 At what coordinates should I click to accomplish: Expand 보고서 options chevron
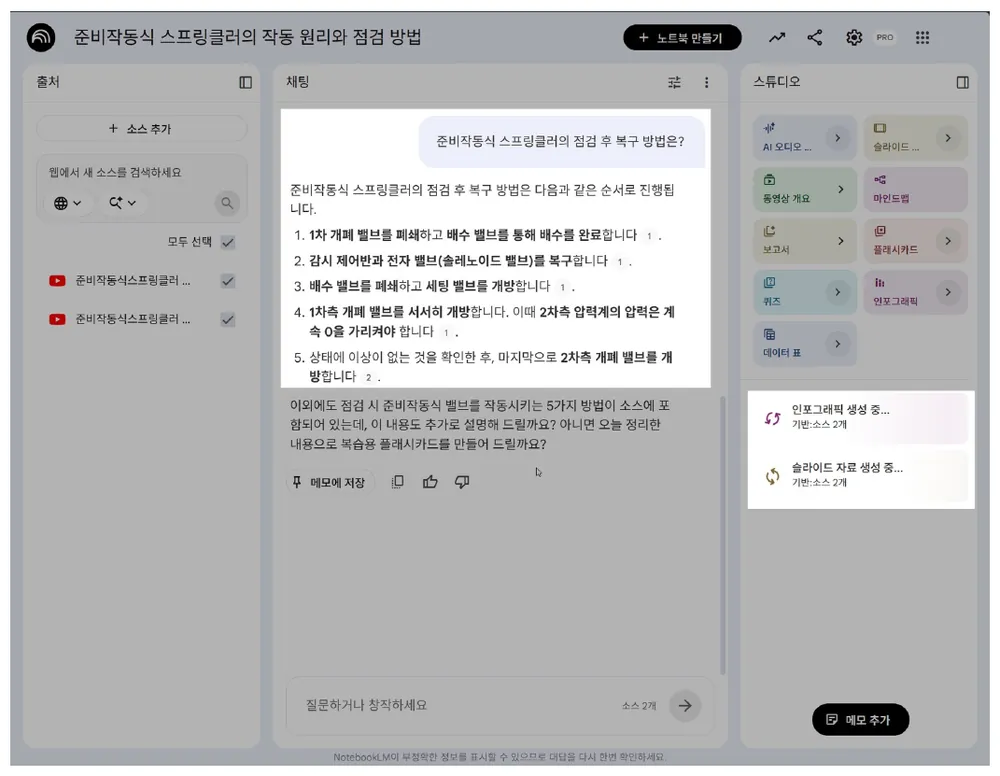coord(841,241)
